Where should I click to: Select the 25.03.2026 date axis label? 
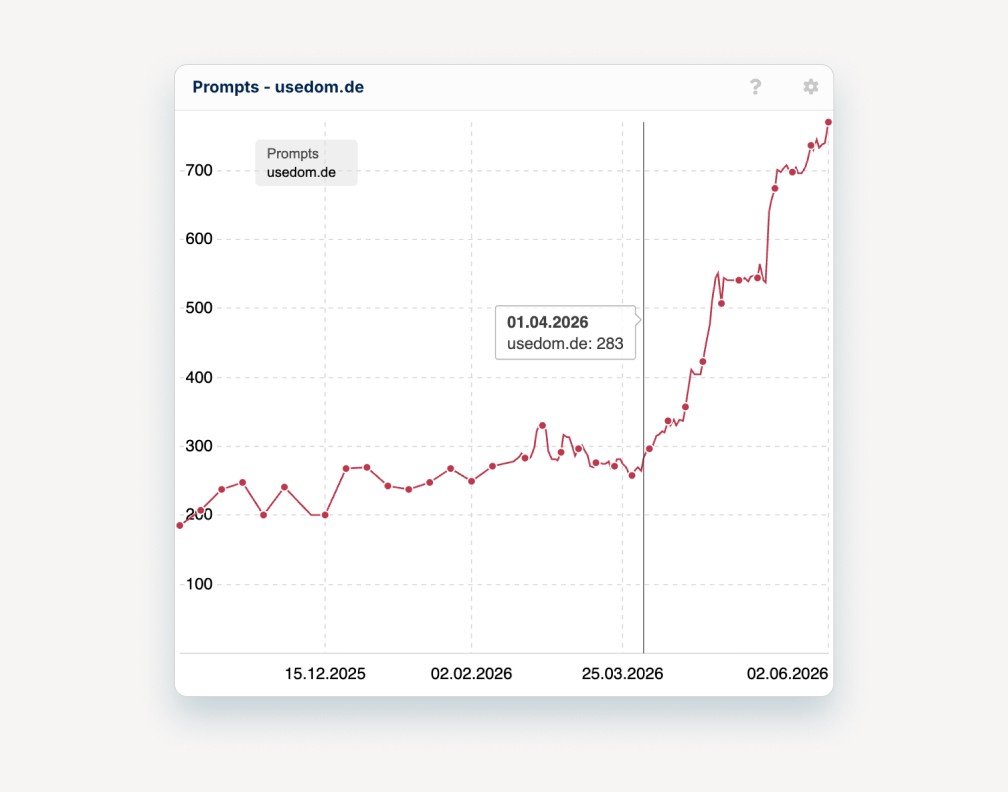click(622, 674)
